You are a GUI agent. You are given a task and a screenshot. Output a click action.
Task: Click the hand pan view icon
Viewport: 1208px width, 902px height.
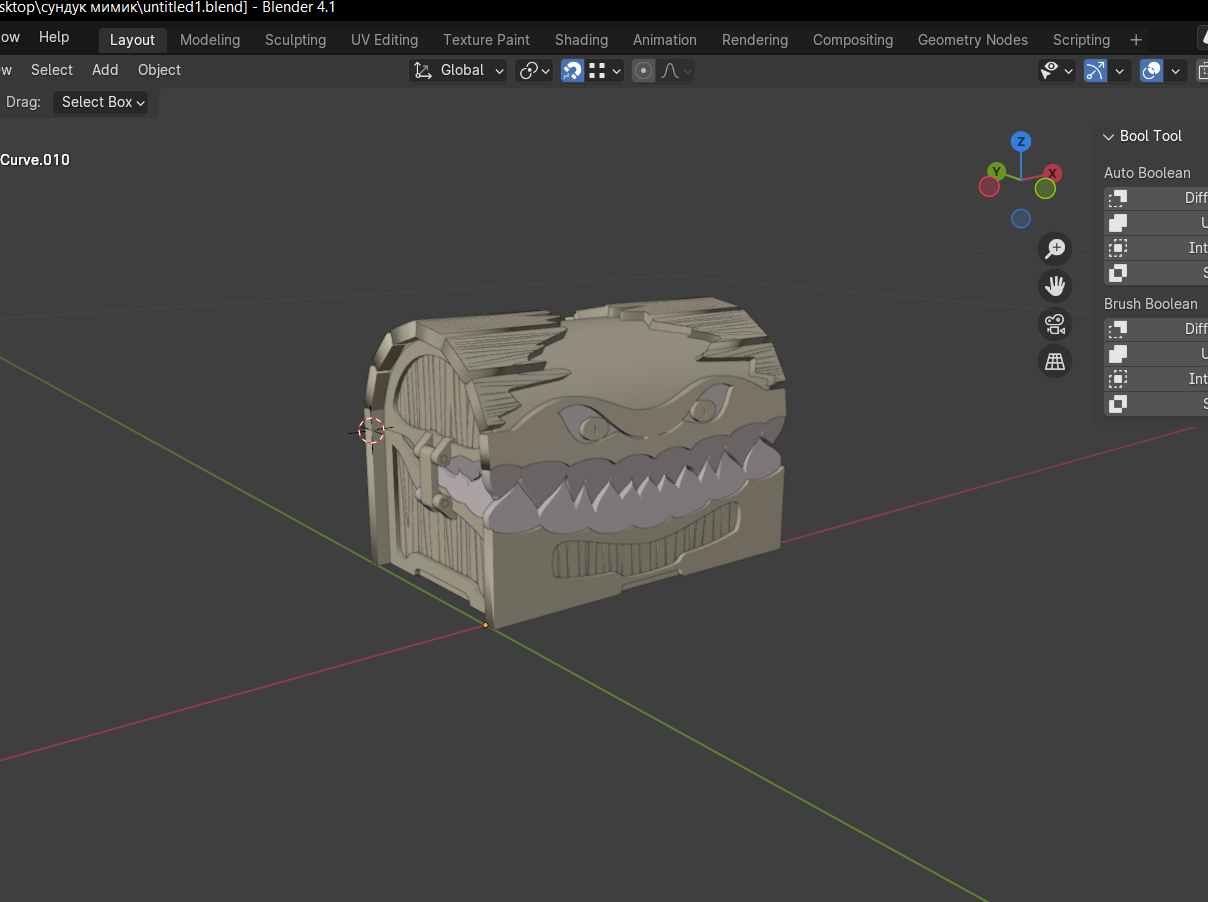pyautogui.click(x=1055, y=286)
